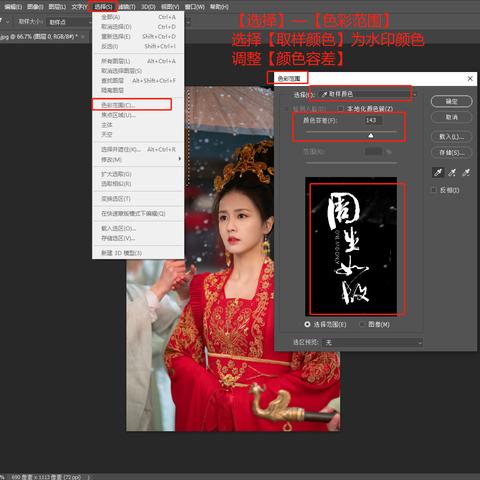Choose 选取相似(R) from the menu

[x=138, y=184]
